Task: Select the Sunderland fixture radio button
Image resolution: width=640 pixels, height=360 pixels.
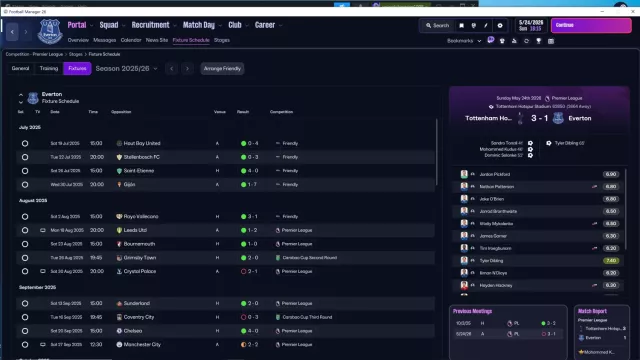Action: point(25,303)
